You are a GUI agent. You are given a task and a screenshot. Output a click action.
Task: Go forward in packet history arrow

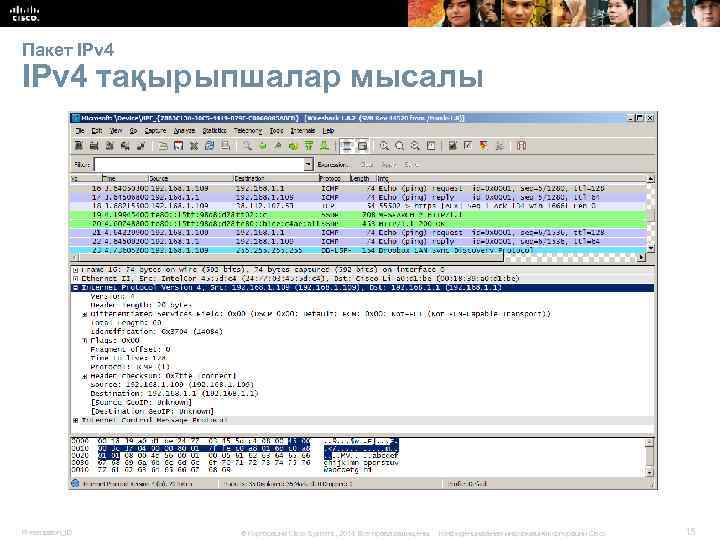pyautogui.click(x=278, y=146)
